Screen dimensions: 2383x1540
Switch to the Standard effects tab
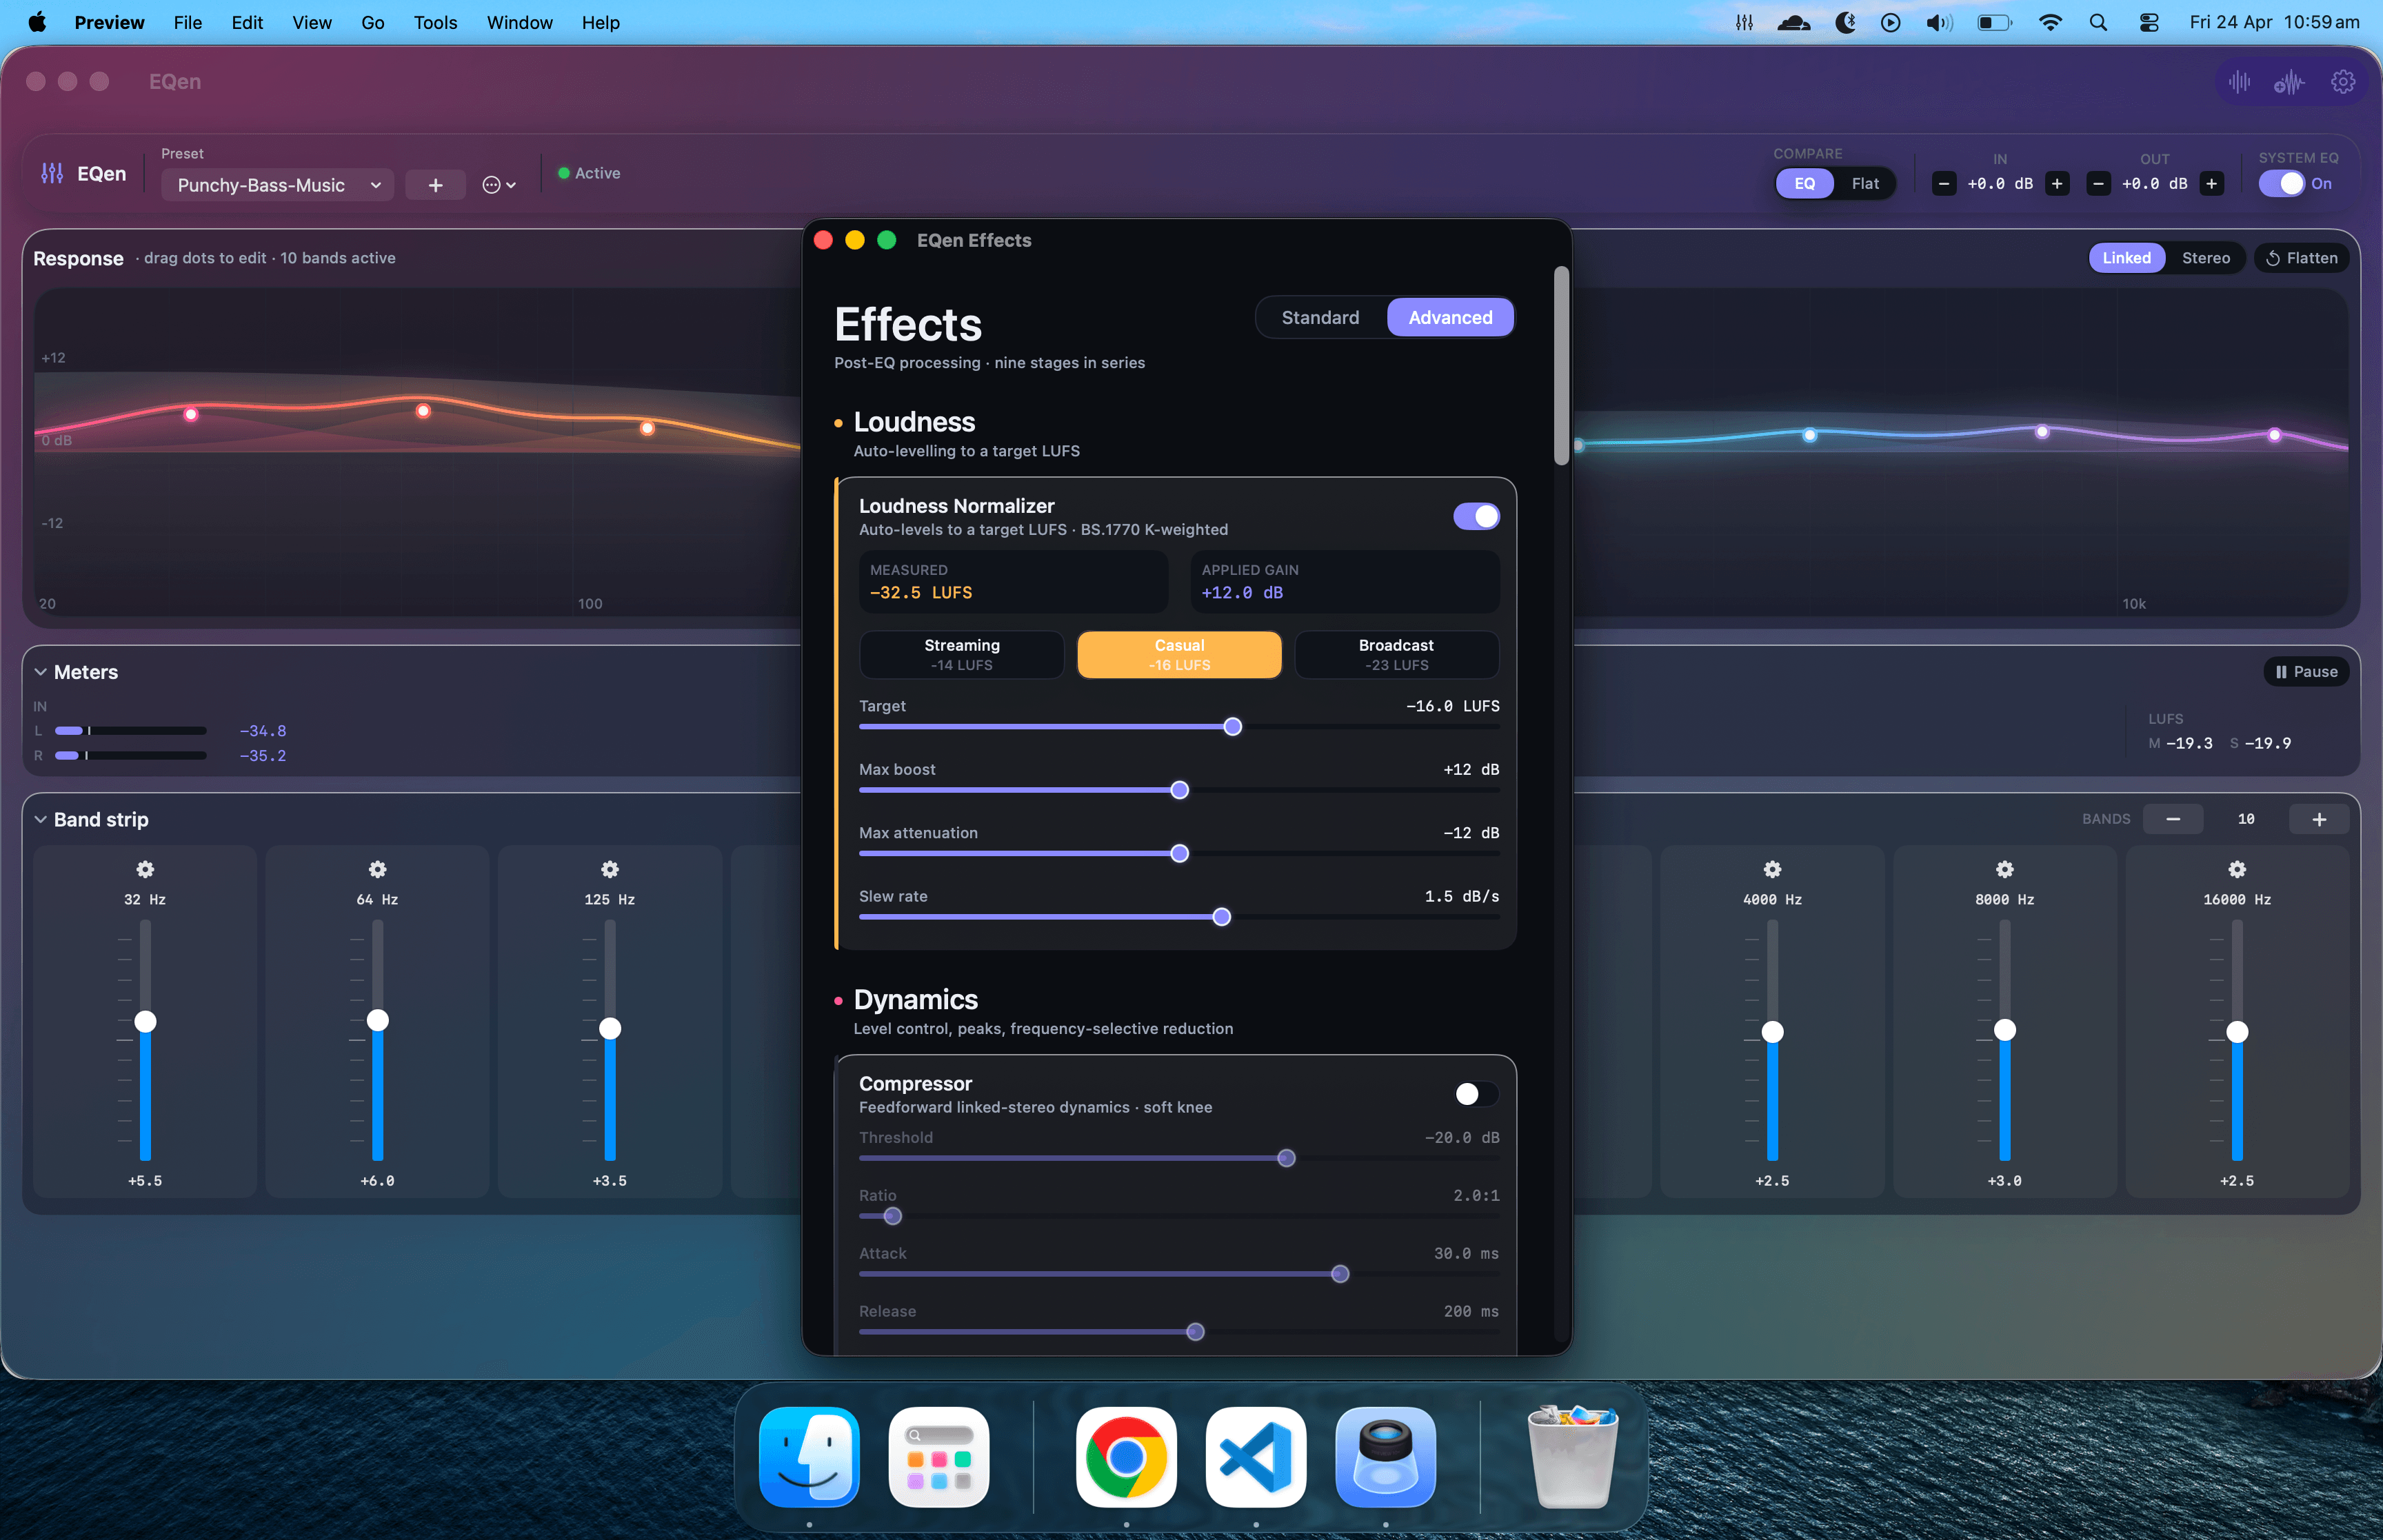[1319, 318]
